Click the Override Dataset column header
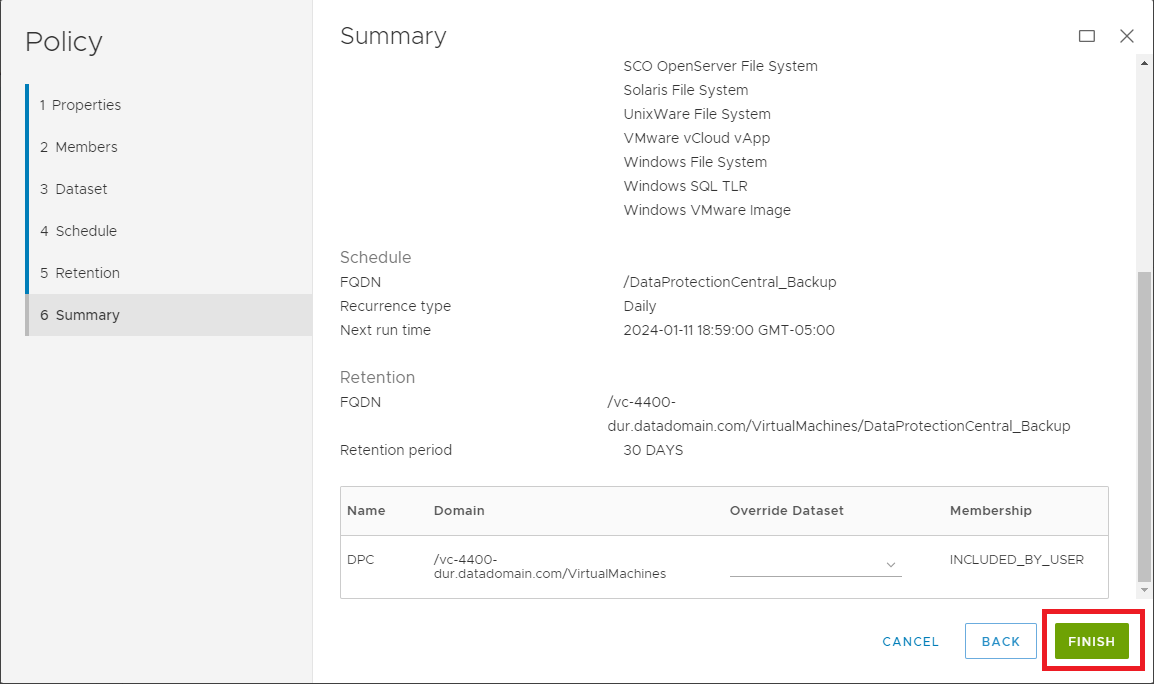This screenshot has width=1154, height=684. 786,511
